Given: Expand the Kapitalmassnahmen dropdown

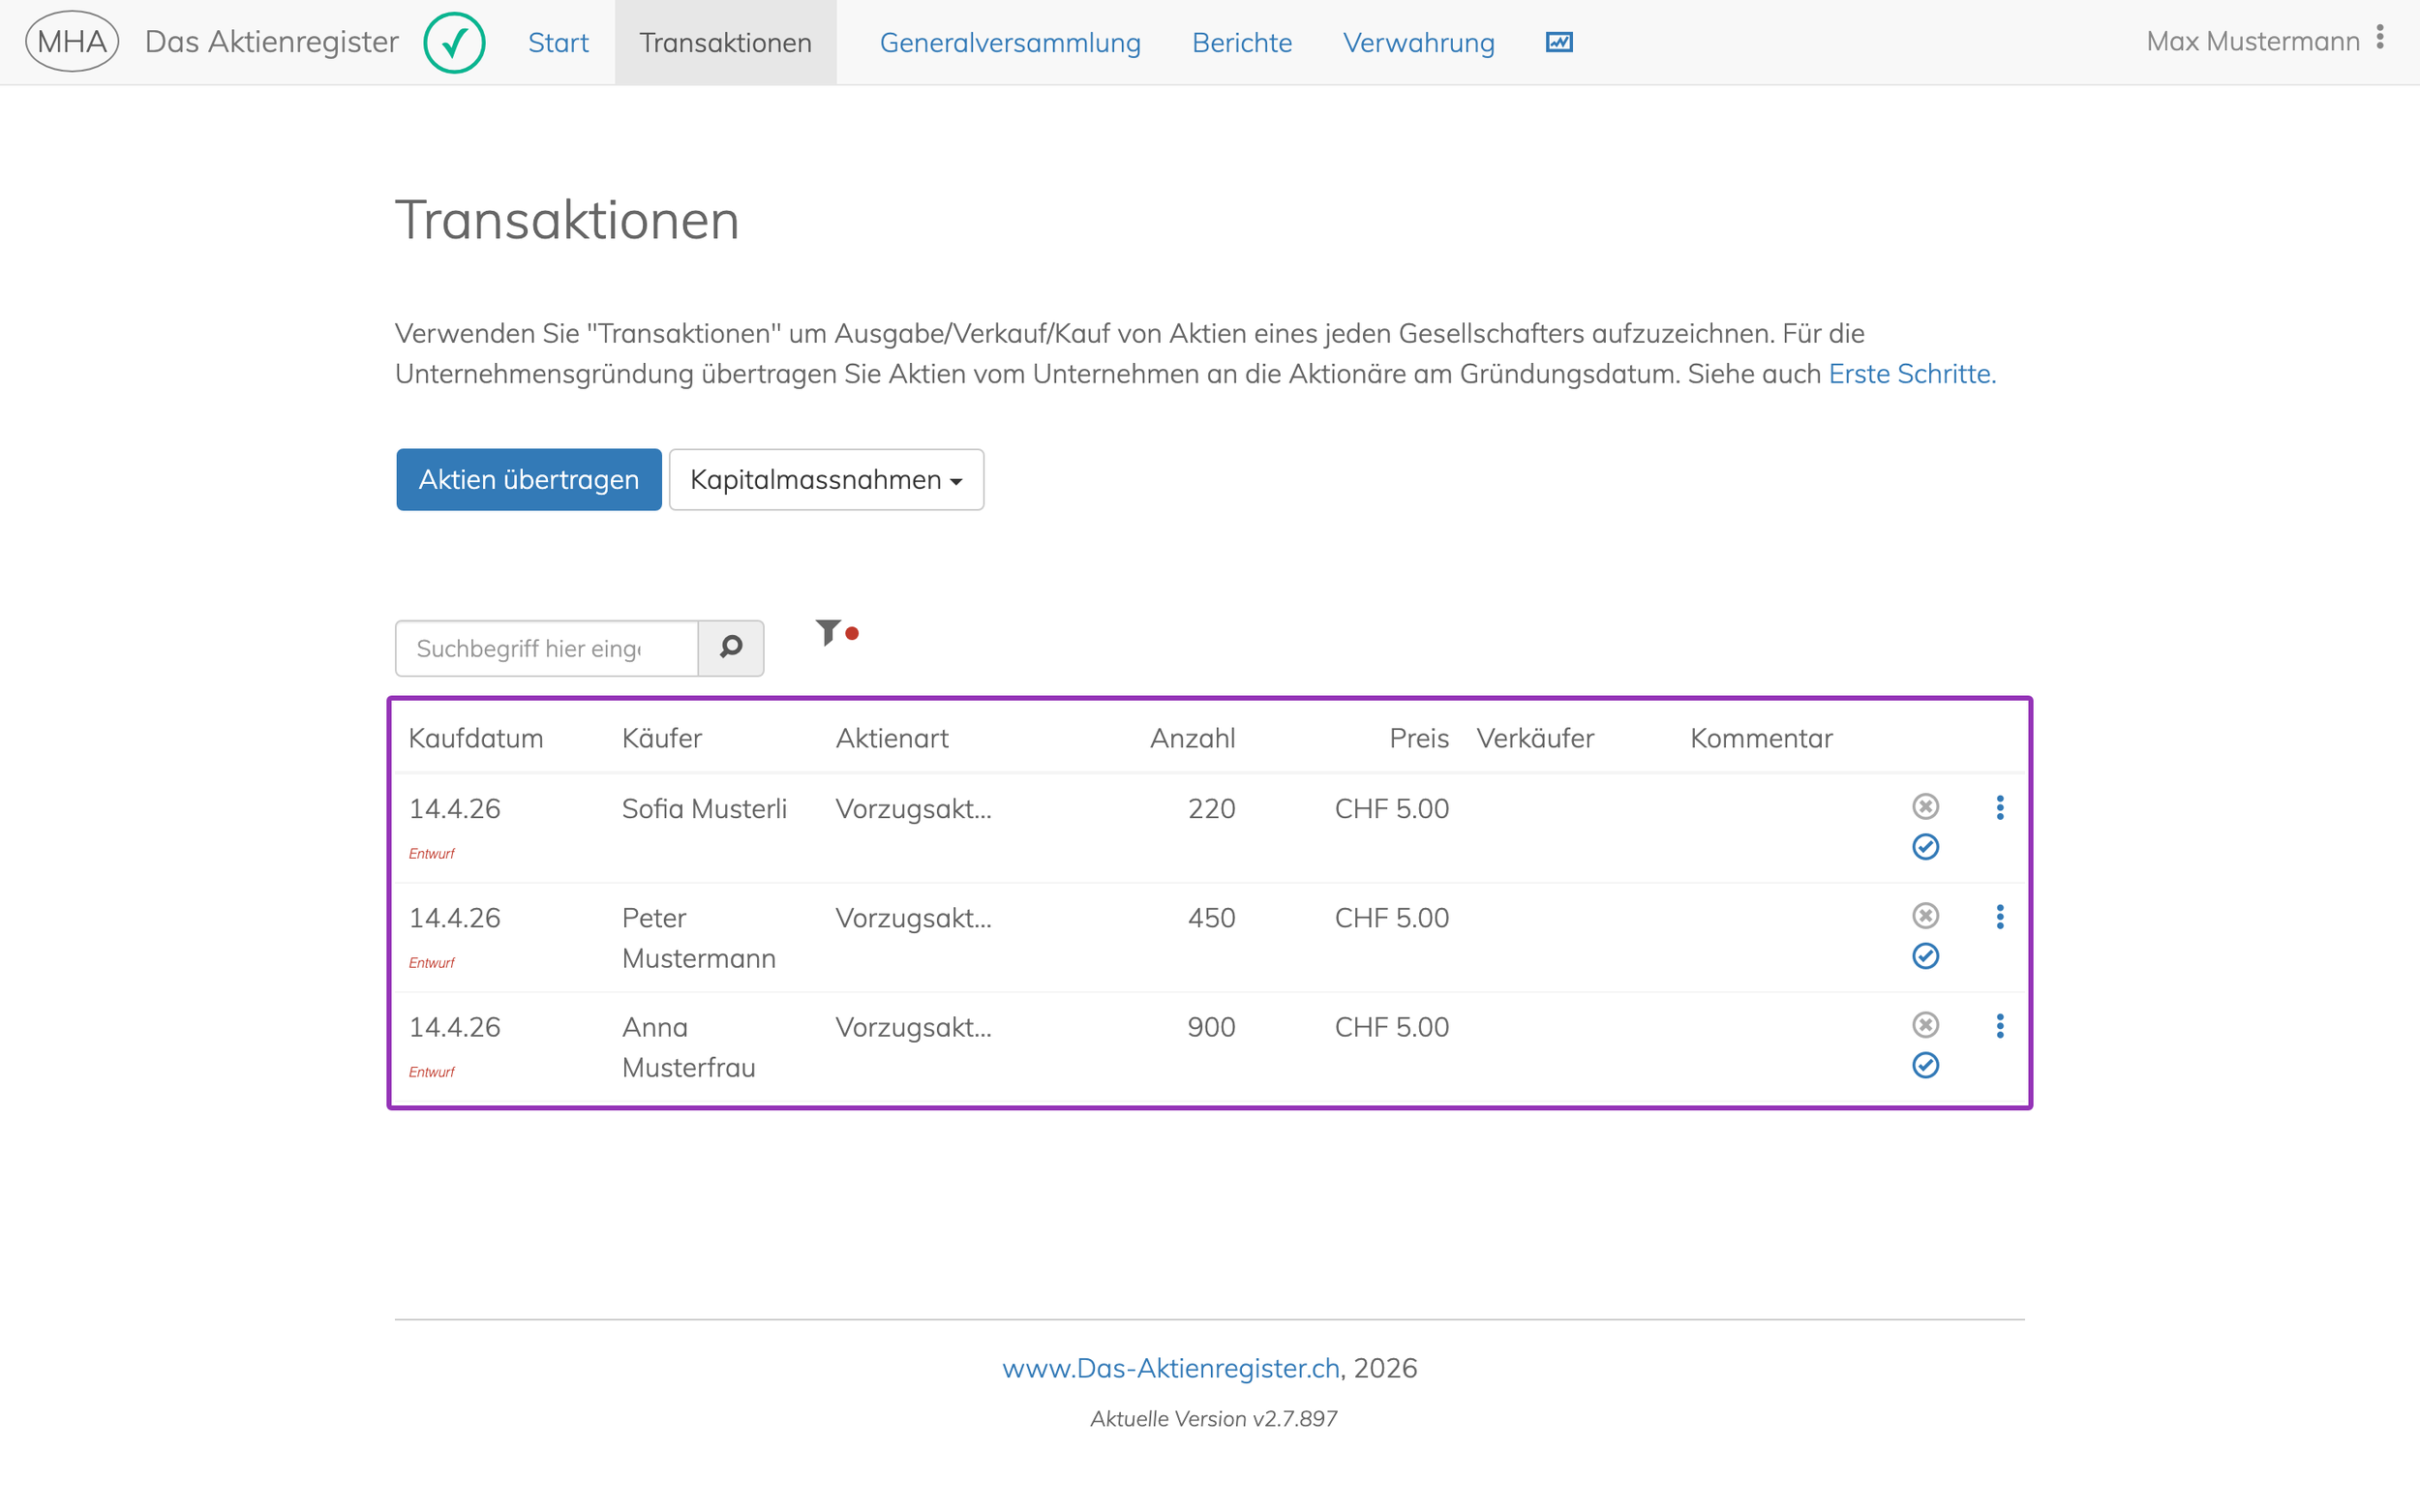Looking at the screenshot, I should point(826,480).
